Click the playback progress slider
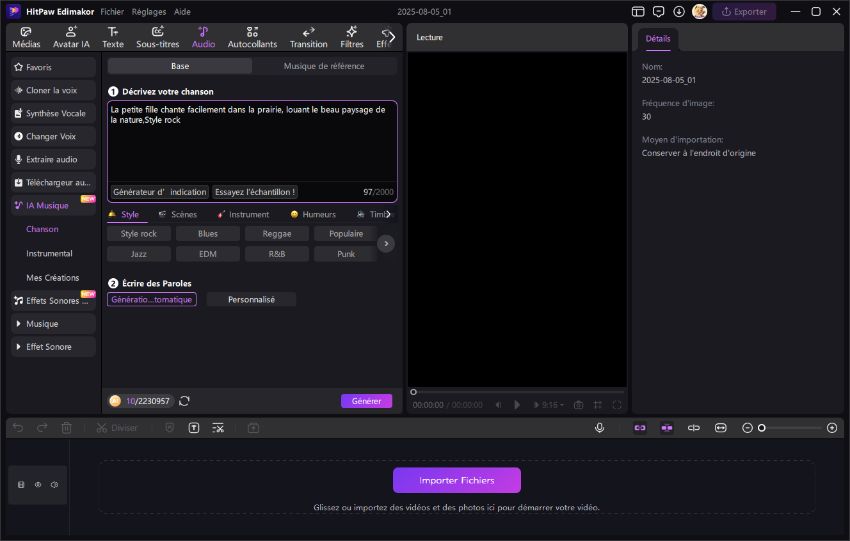850x541 pixels. [517, 391]
